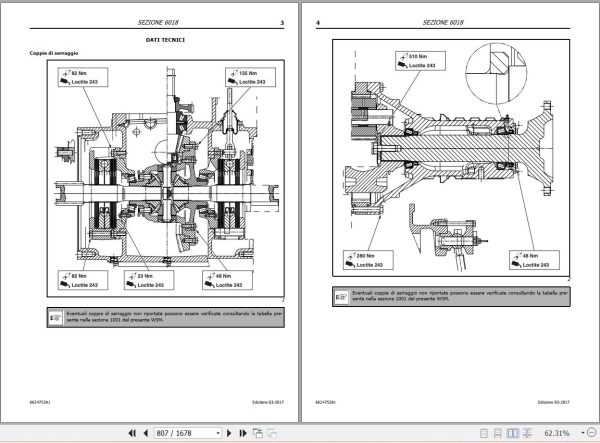The height and width of the screenshot is (443, 600).
Task: Switch to continuous facing view
Action: (x=527, y=433)
